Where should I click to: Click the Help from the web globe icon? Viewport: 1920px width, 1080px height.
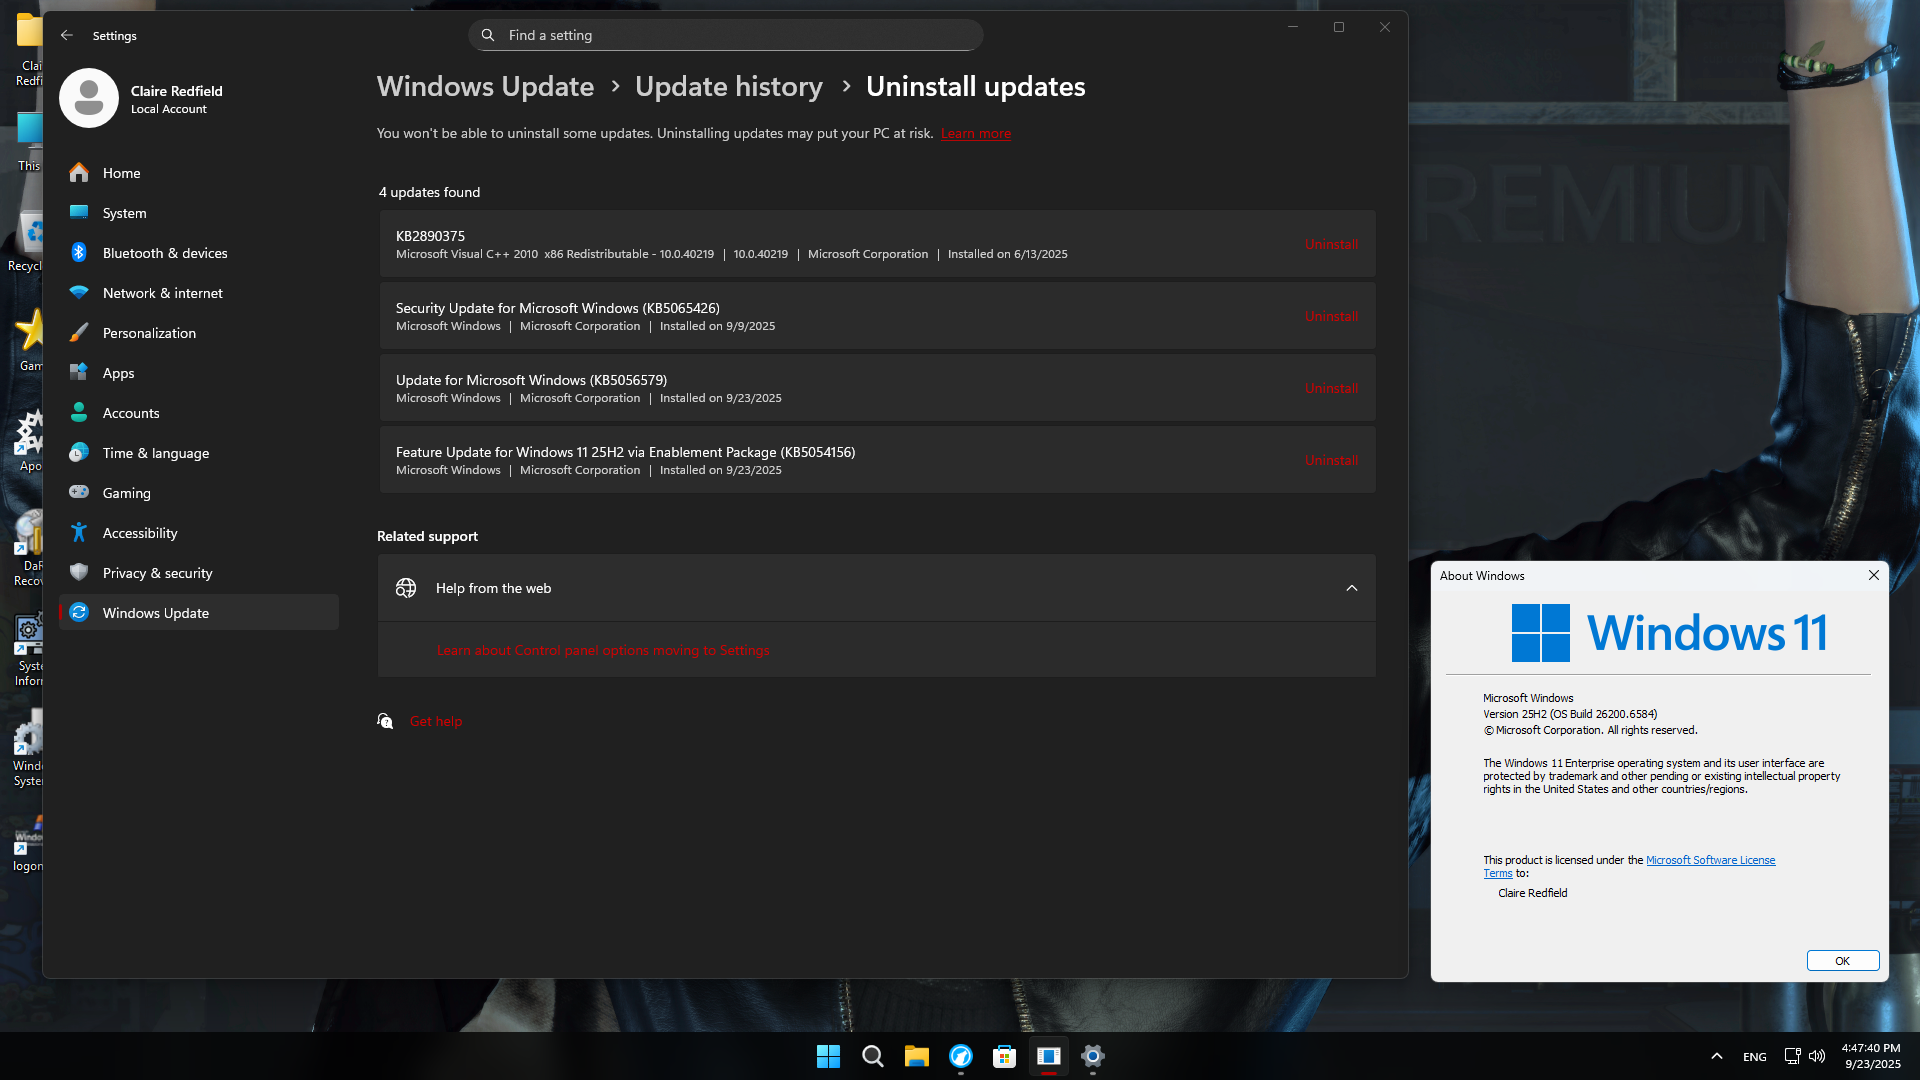tap(406, 588)
